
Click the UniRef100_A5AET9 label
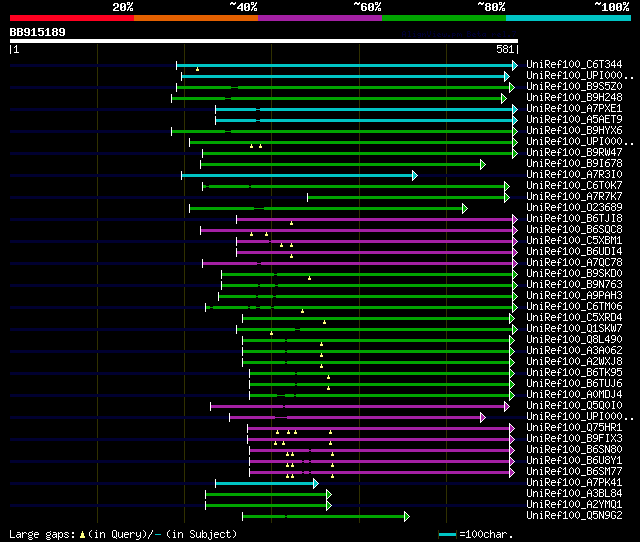[x=574, y=120]
